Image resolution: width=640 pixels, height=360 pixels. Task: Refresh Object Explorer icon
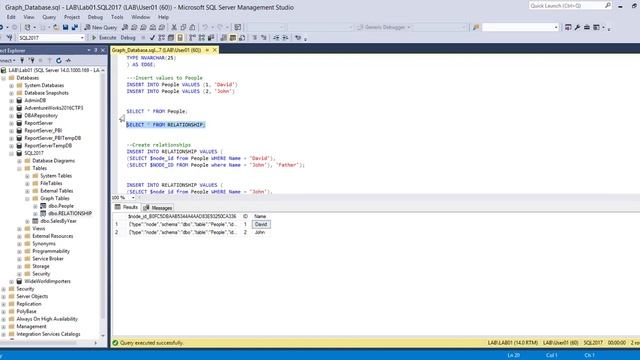click(58, 60)
